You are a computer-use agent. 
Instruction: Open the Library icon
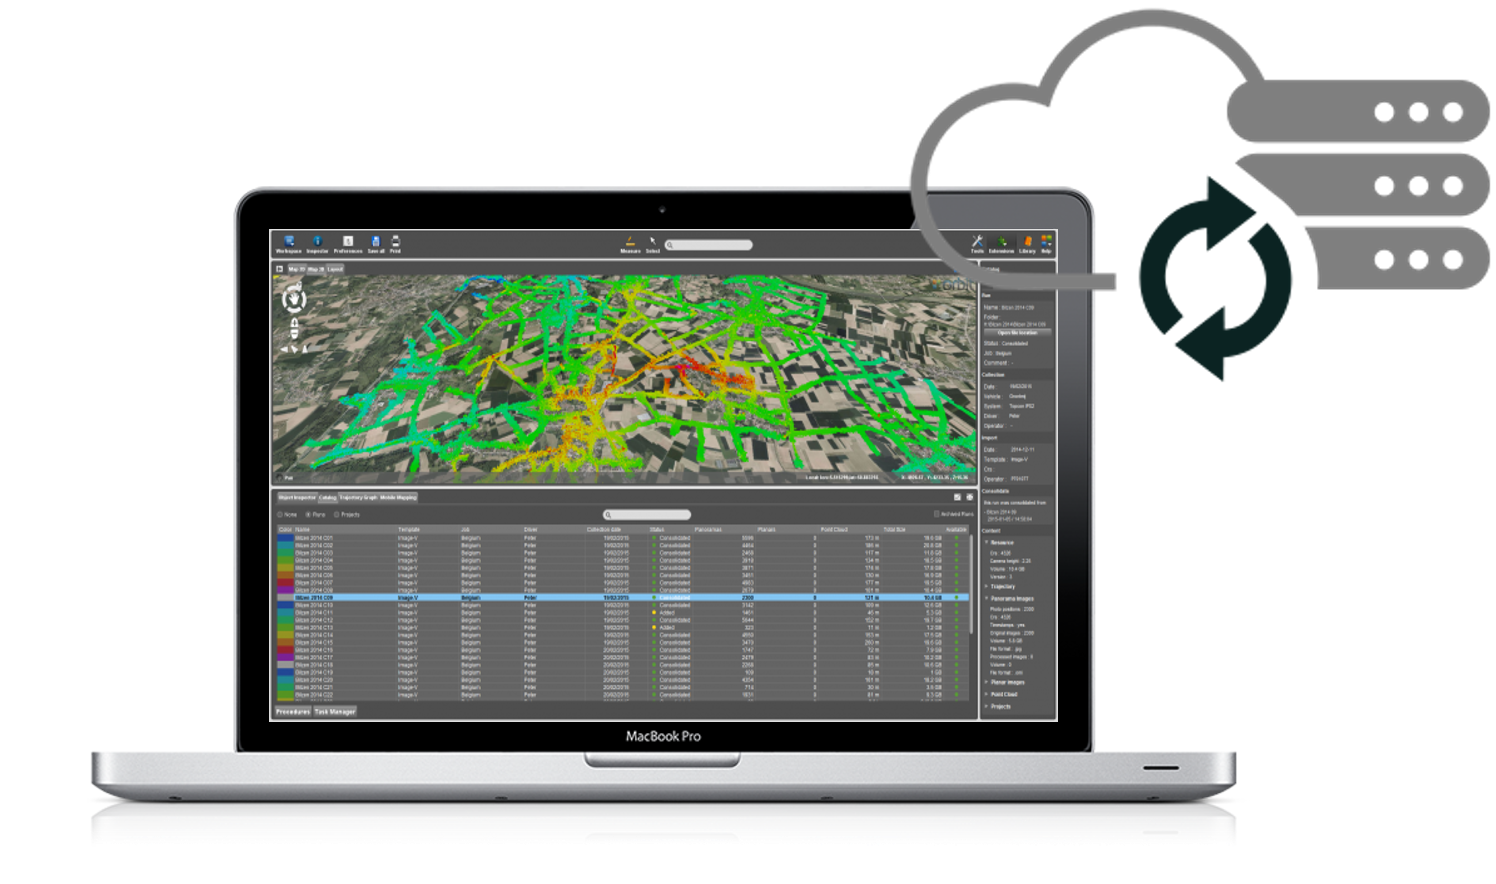click(1027, 242)
